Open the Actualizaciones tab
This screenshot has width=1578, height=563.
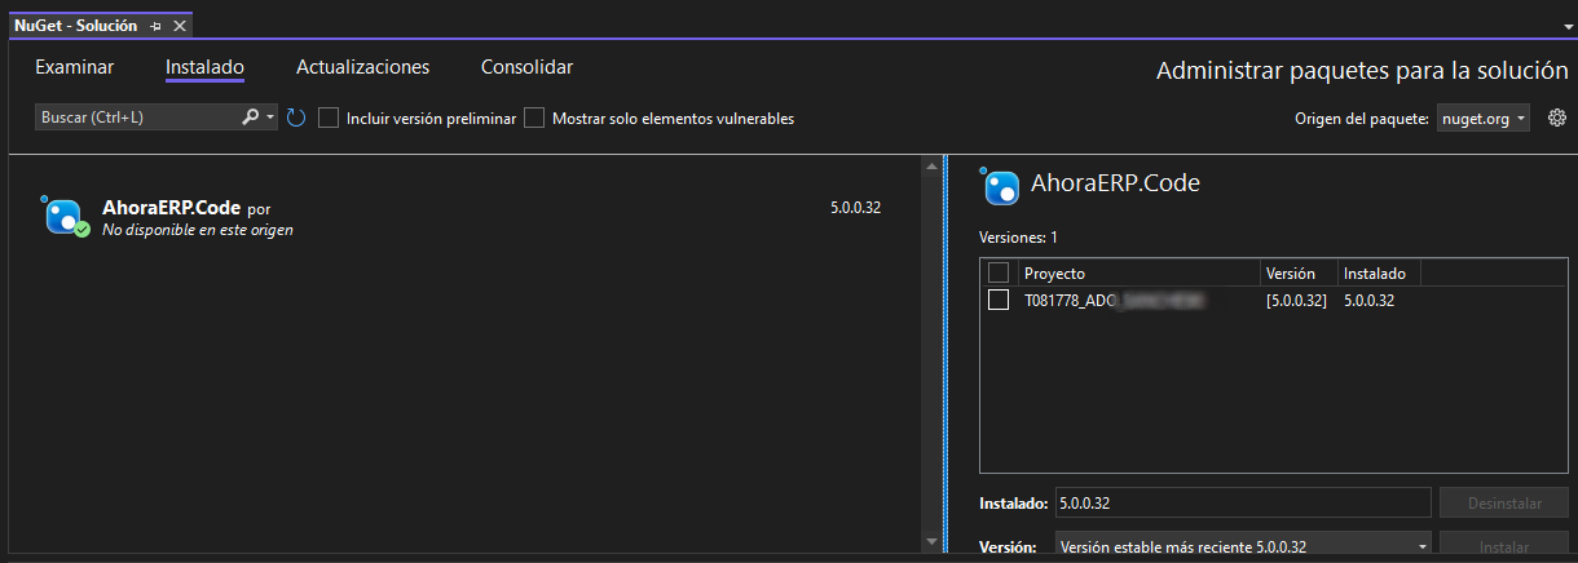click(x=363, y=67)
